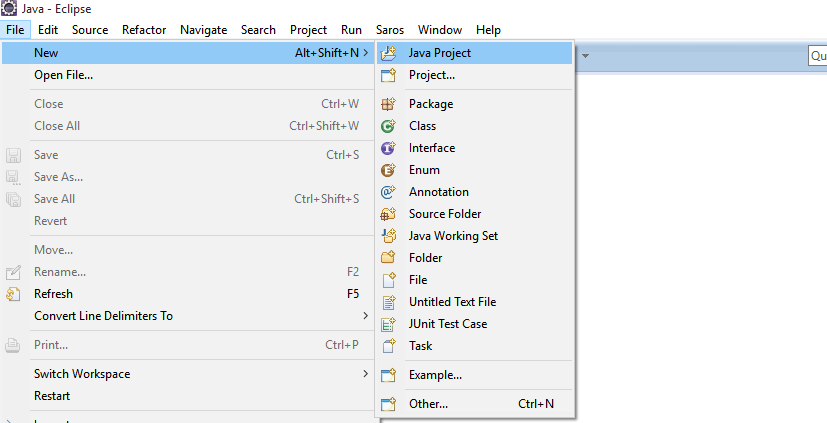827x423 pixels.
Task: Open the Help menu
Action: [x=488, y=30]
